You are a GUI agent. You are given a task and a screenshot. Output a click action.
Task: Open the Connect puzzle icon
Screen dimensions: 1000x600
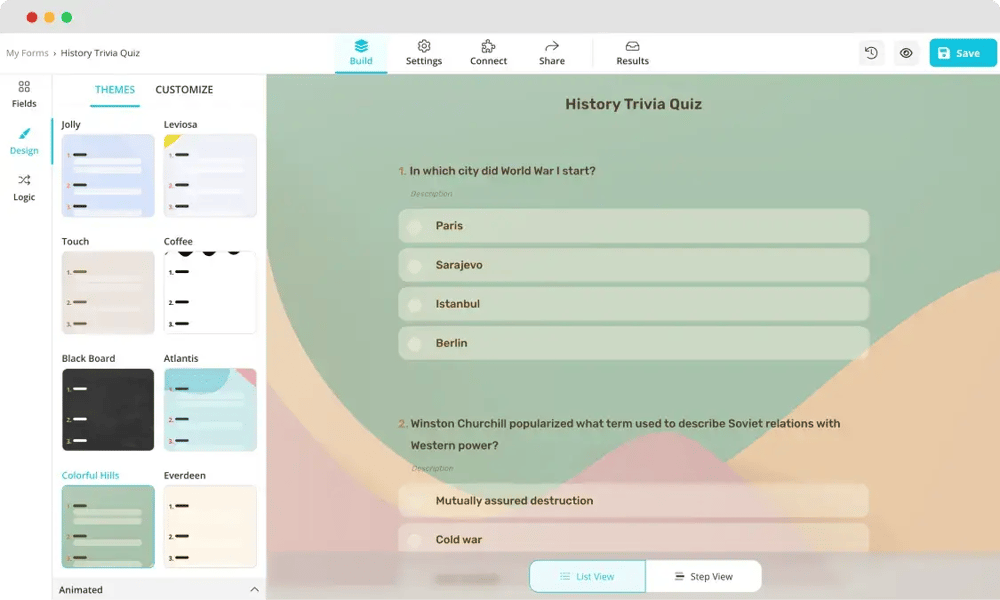point(488,47)
